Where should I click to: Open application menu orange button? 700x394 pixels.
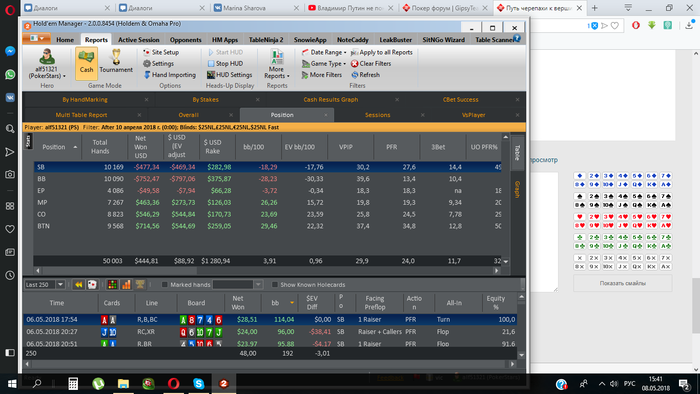point(36,38)
